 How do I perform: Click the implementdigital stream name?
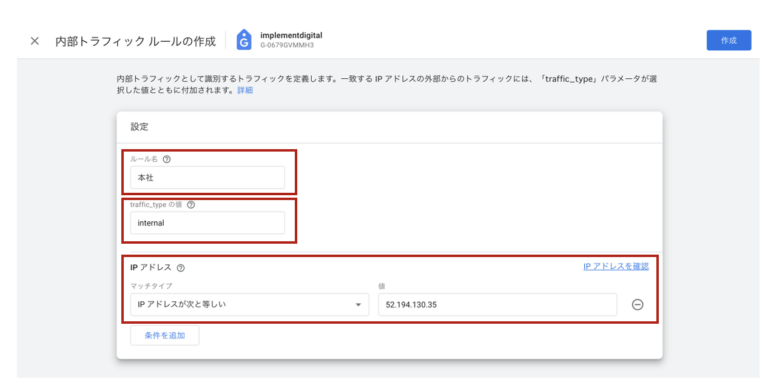[291, 35]
